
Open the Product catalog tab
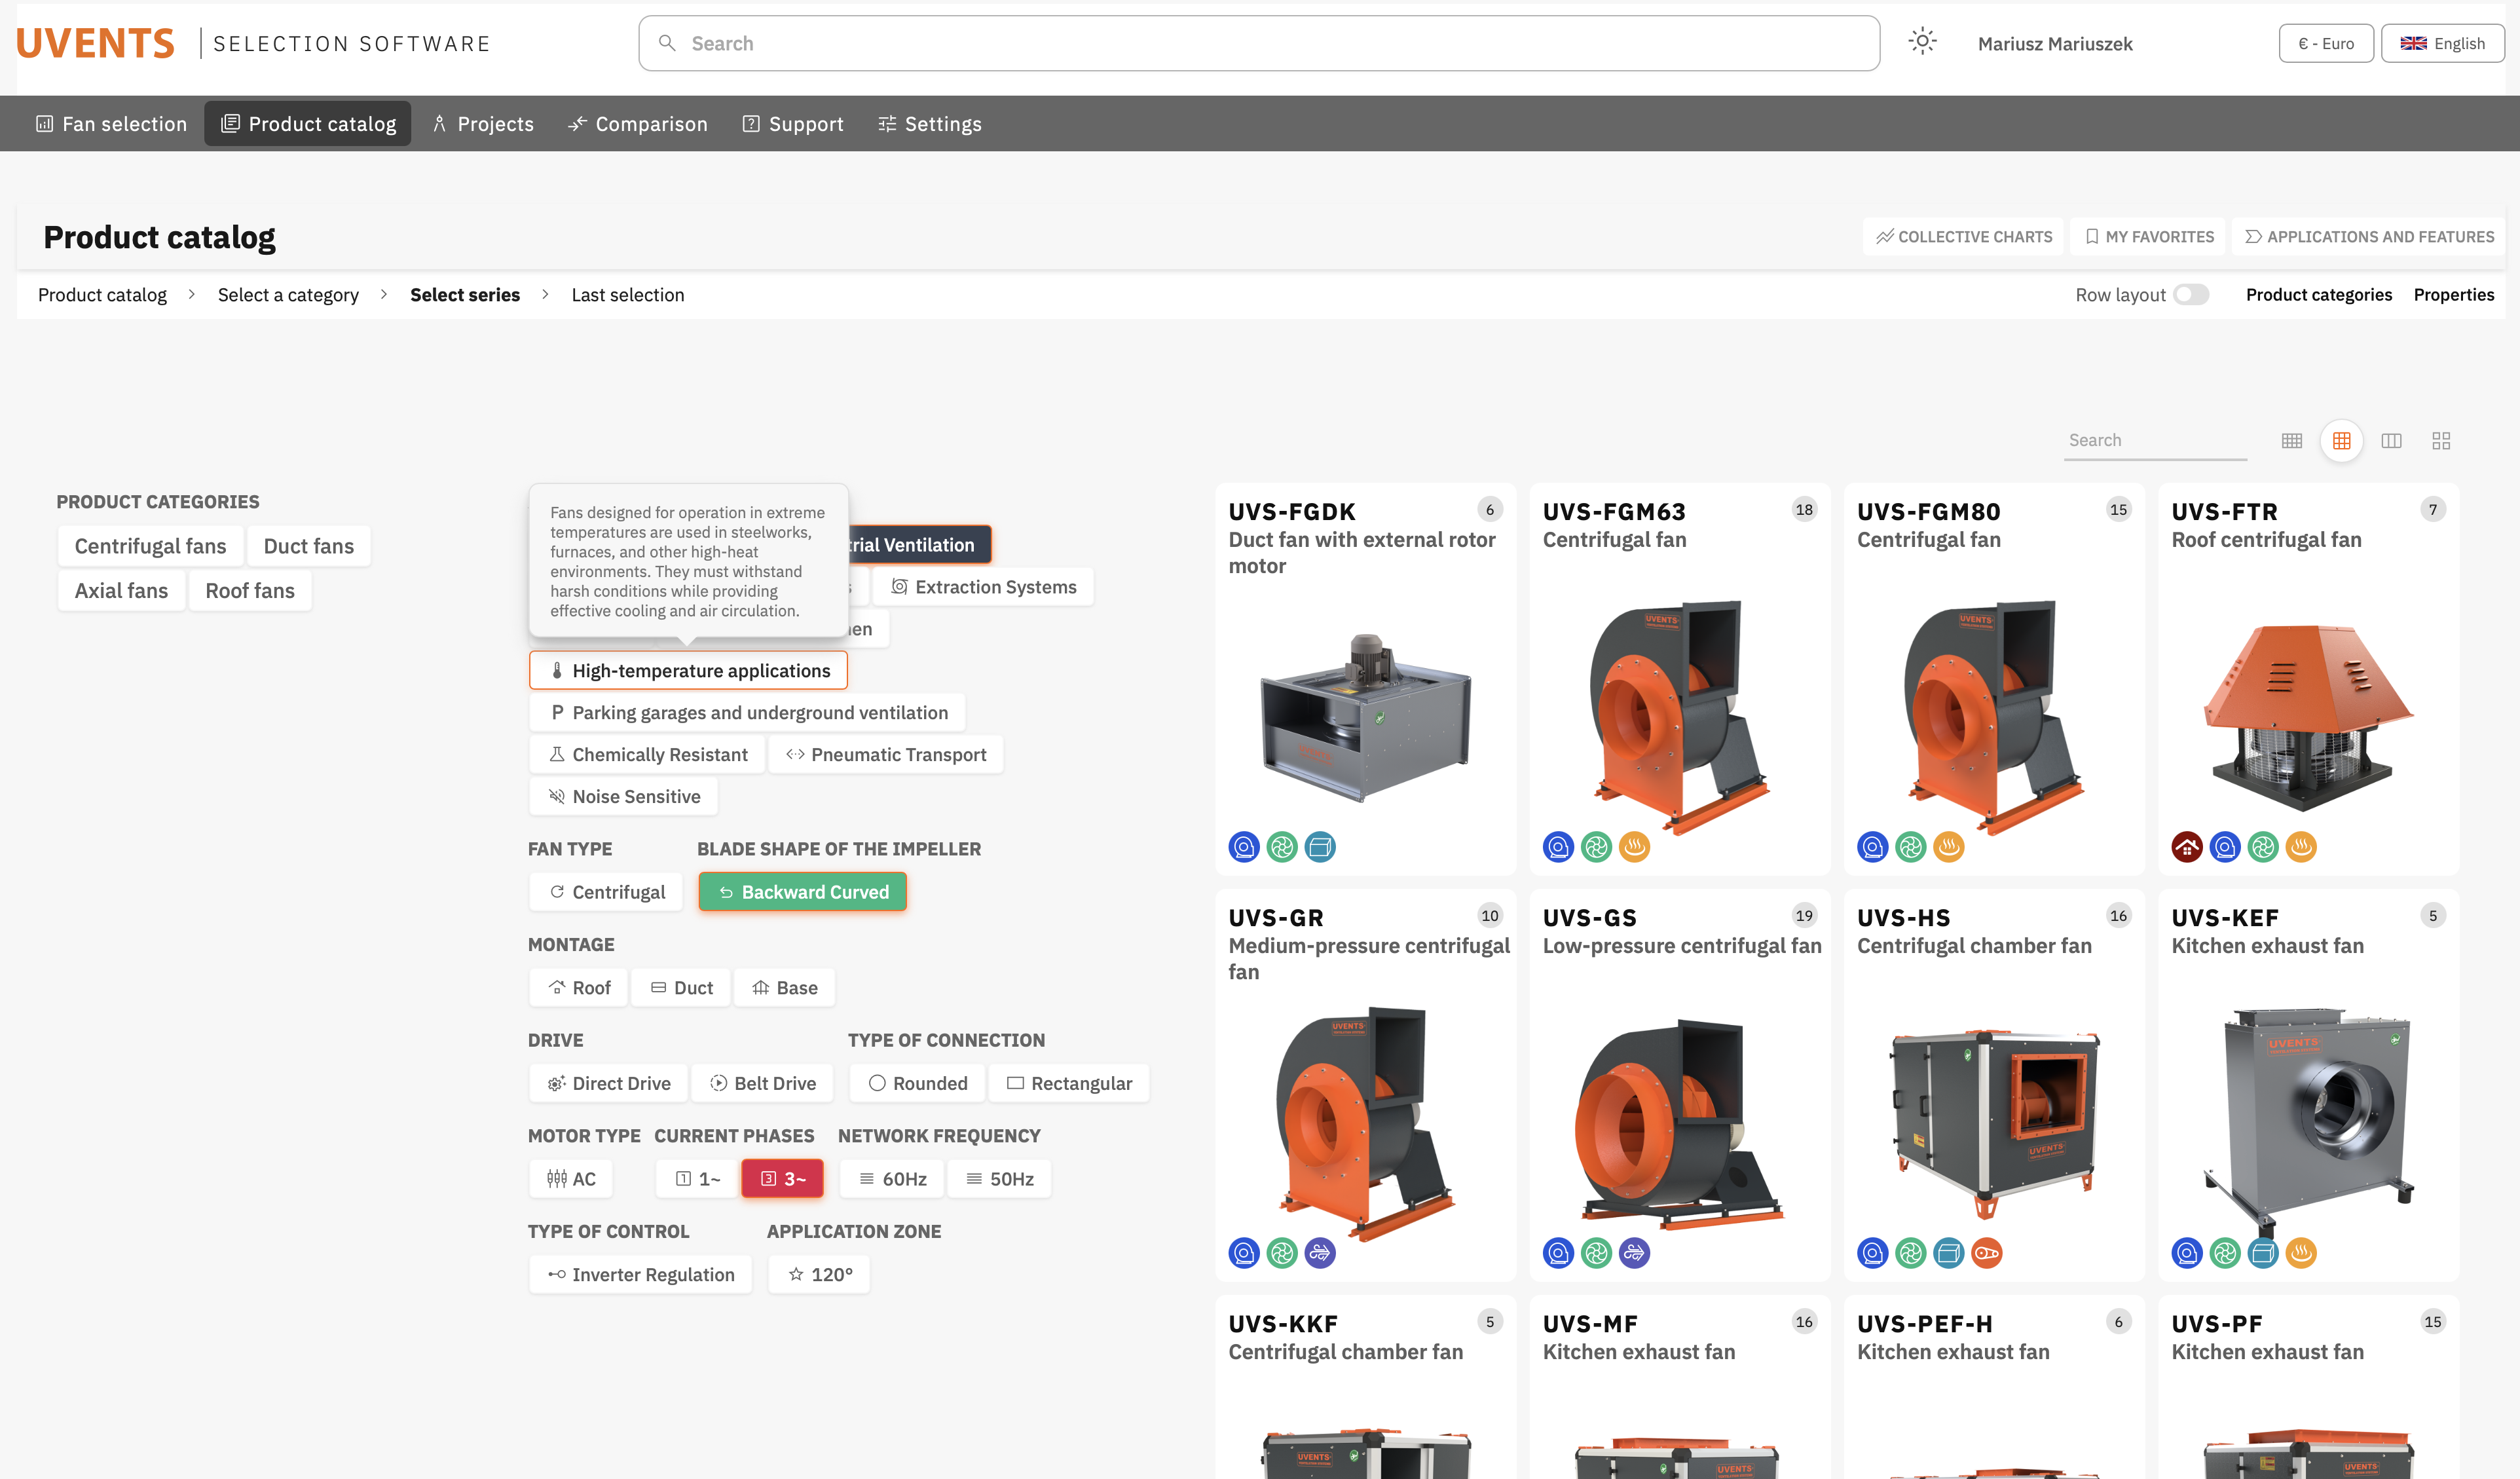tap(308, 124)
